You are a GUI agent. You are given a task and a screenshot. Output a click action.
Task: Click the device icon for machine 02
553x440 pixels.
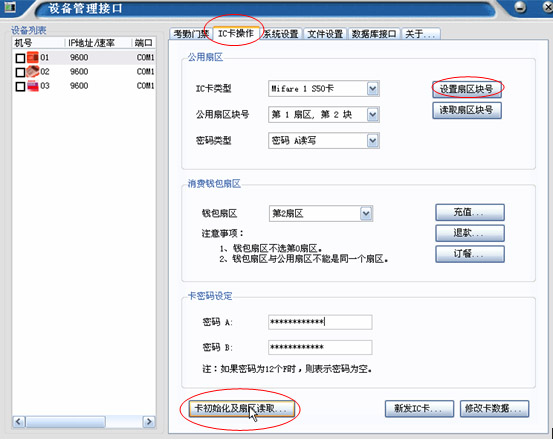point(32,72)
